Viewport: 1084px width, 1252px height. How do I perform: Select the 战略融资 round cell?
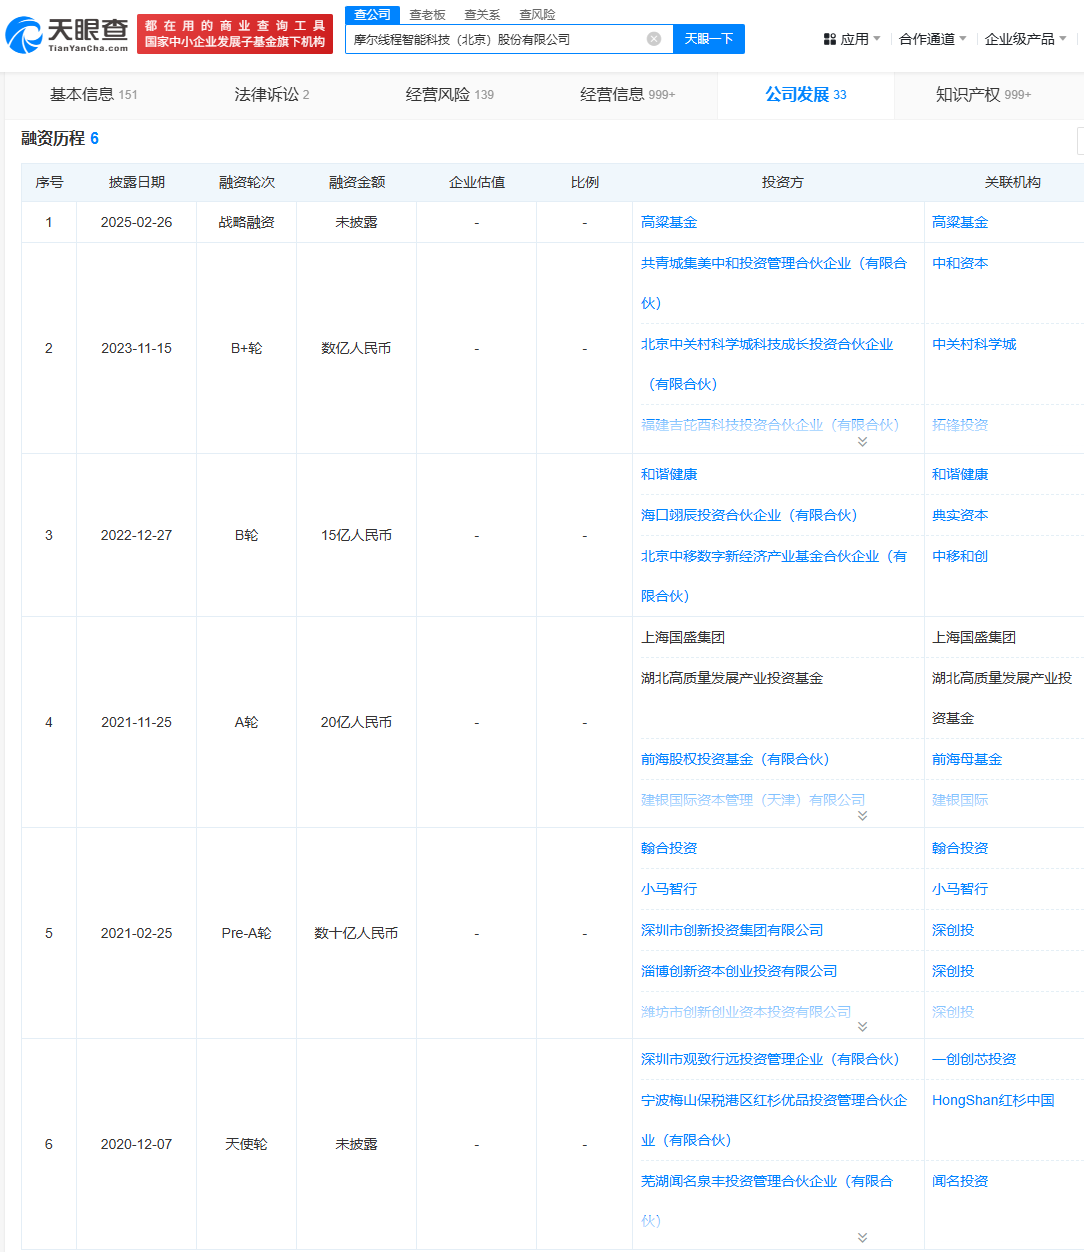click(246, 222)
